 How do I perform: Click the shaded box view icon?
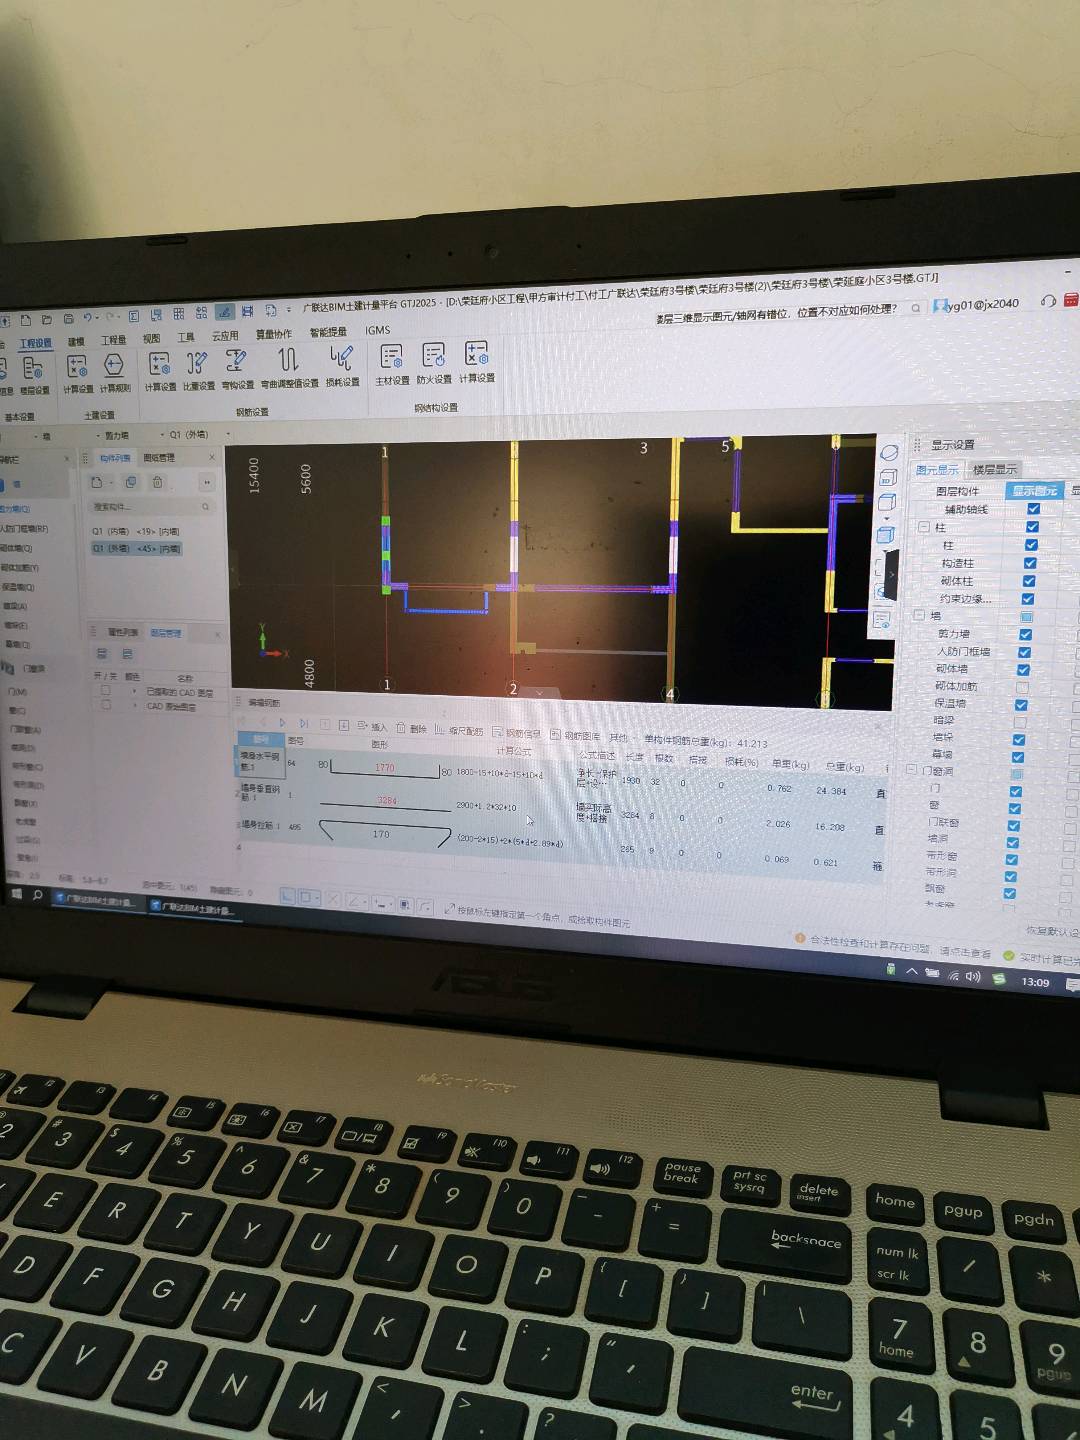[886, 535]
